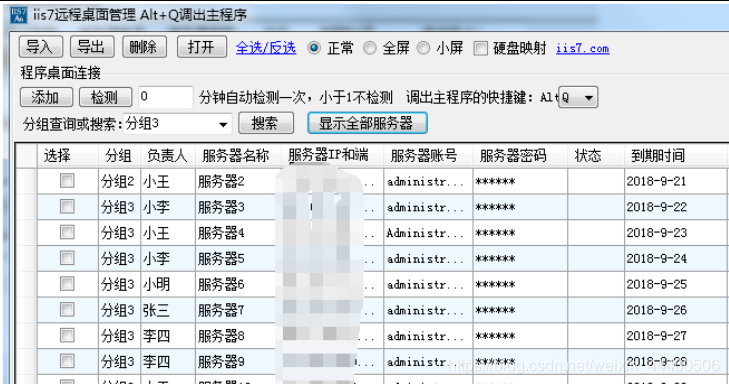Screen dimensions: 729x384
Task: Enable the 硬盘映射 checkbox
Action: pos(480,48)
